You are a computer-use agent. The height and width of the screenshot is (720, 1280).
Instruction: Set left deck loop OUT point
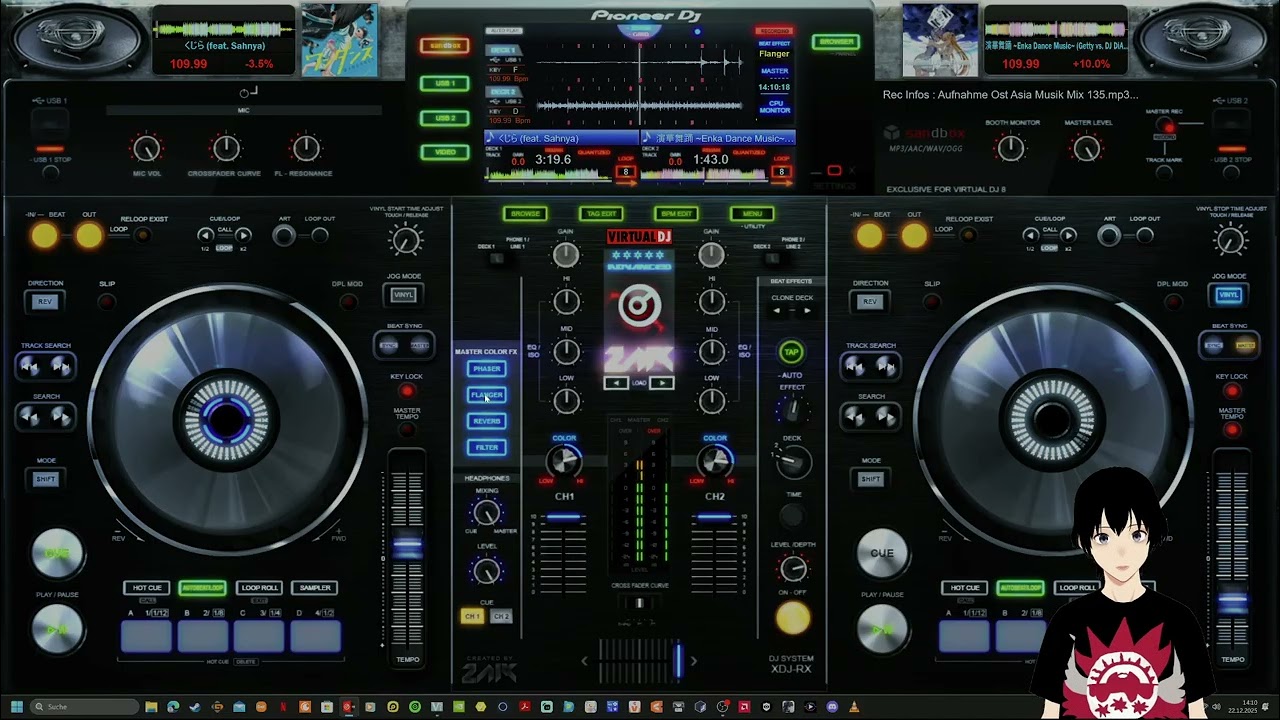click(89, 236)
